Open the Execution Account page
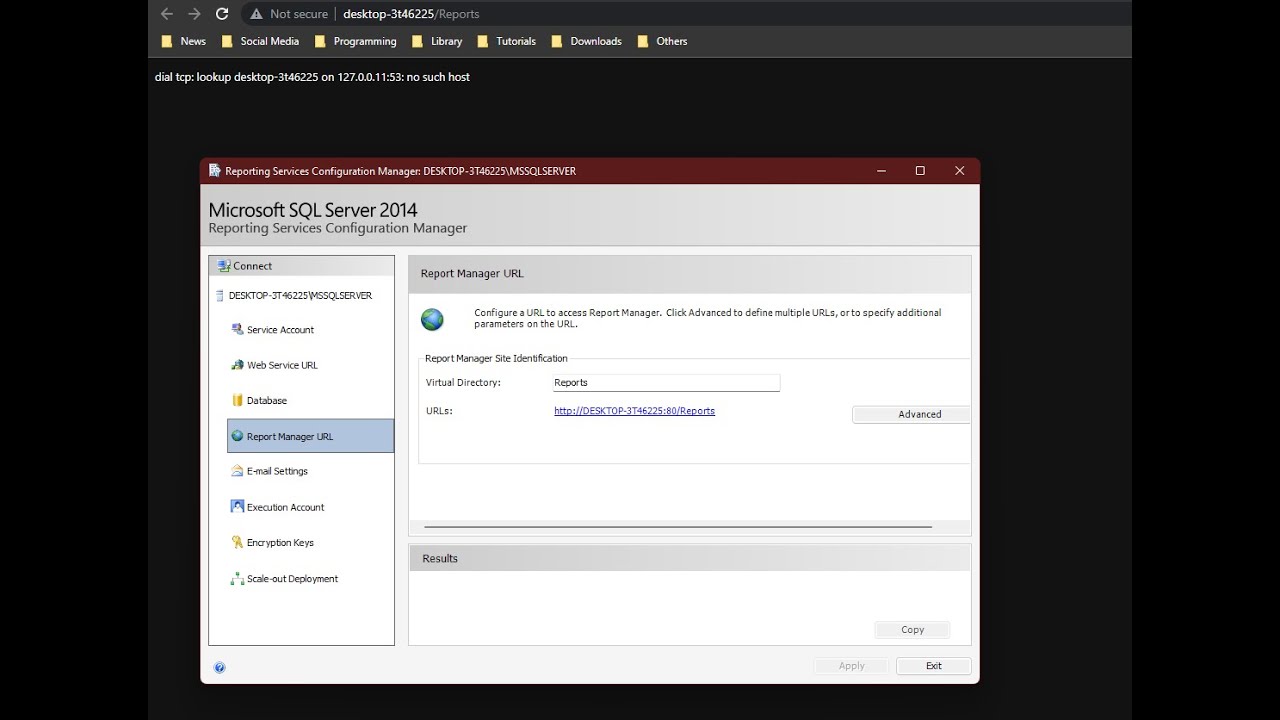This screenshot has height=720, width=1280. (x=277, y=507)
